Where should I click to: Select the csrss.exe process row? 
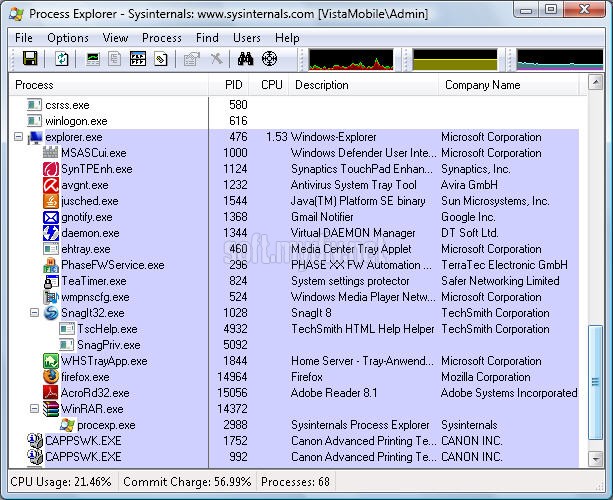(293, 105)
